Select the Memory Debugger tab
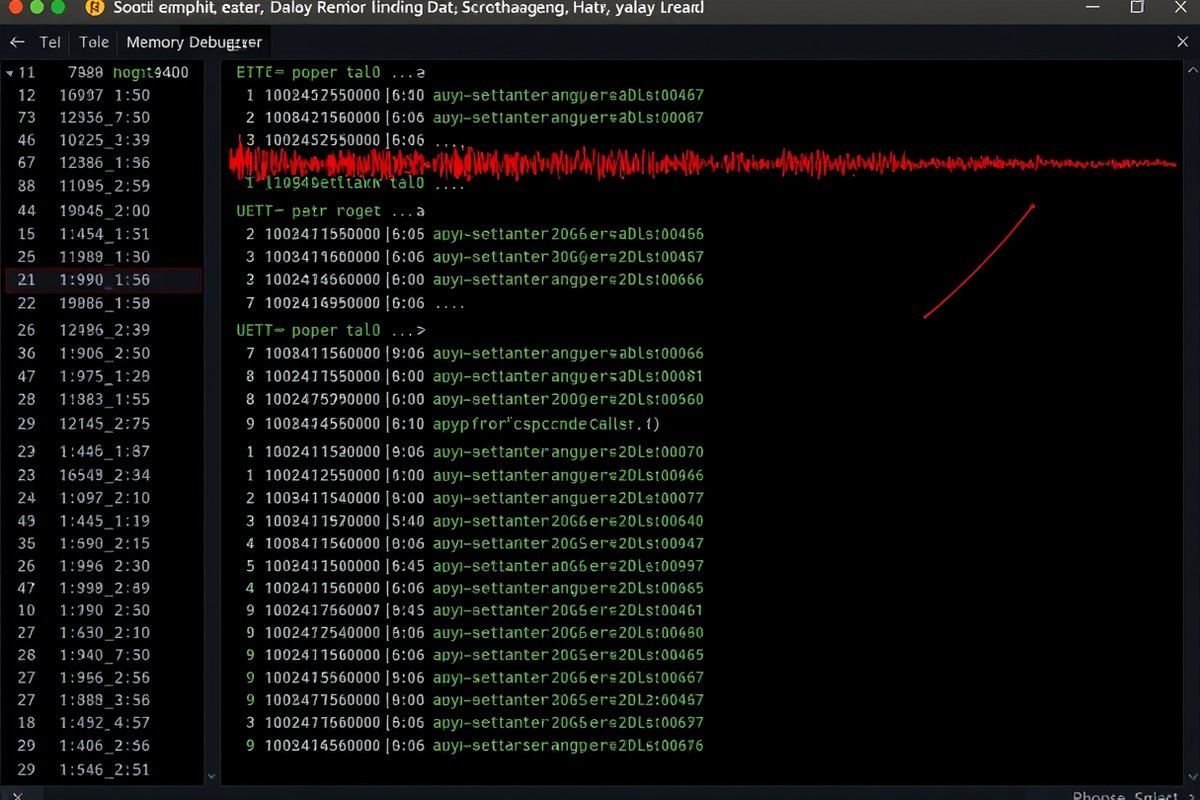The height and width of the screenshot is (800, 1200). 194,42
